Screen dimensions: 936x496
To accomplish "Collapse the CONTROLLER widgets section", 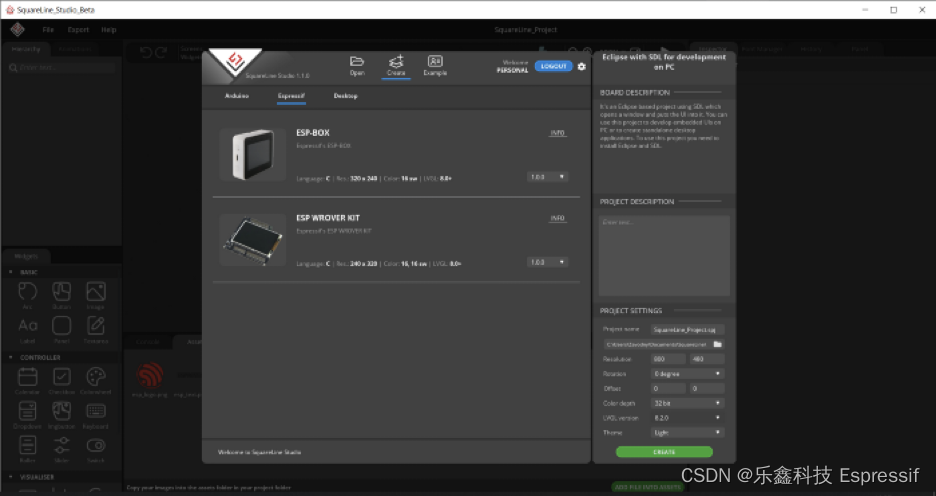I will tap(11, 358).
